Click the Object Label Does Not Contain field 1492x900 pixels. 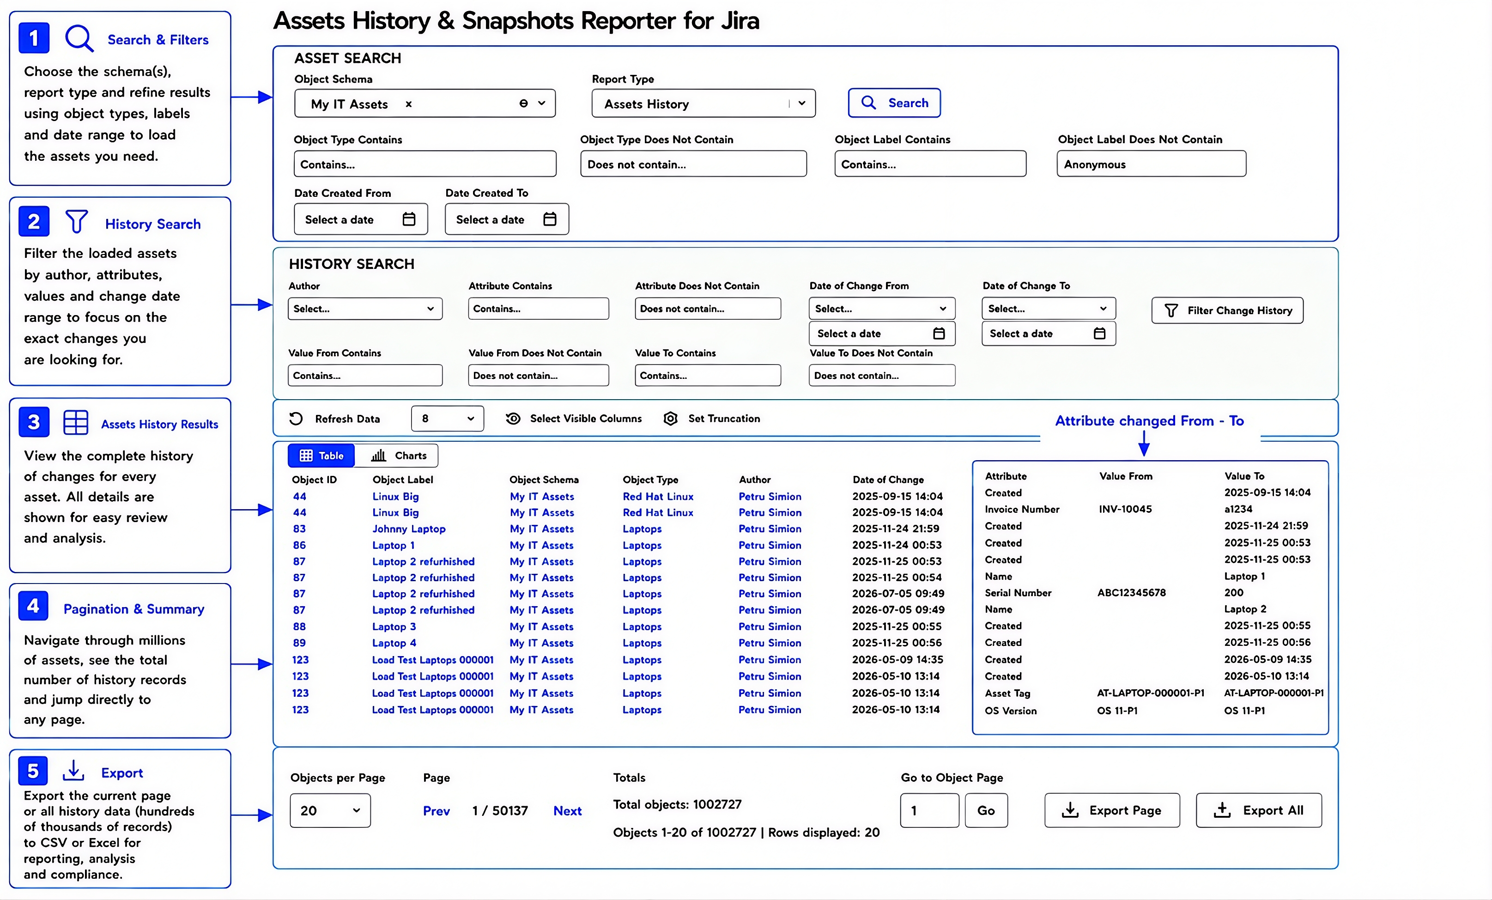coord(1151,164)
